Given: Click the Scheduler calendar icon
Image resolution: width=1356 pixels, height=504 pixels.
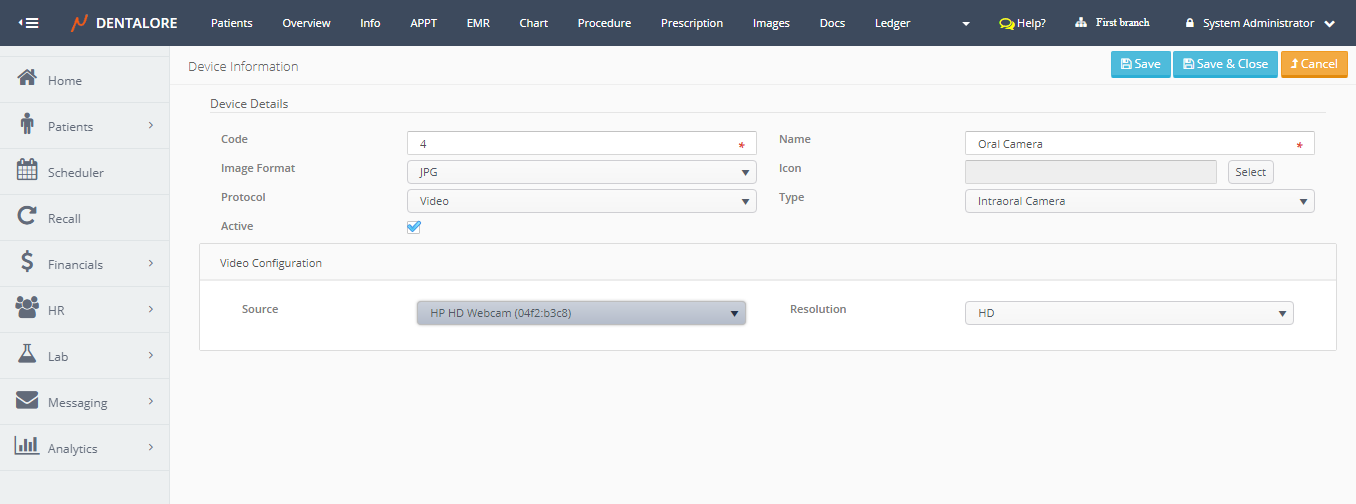Looking at the screenshot, I should (x=28, y=171).
